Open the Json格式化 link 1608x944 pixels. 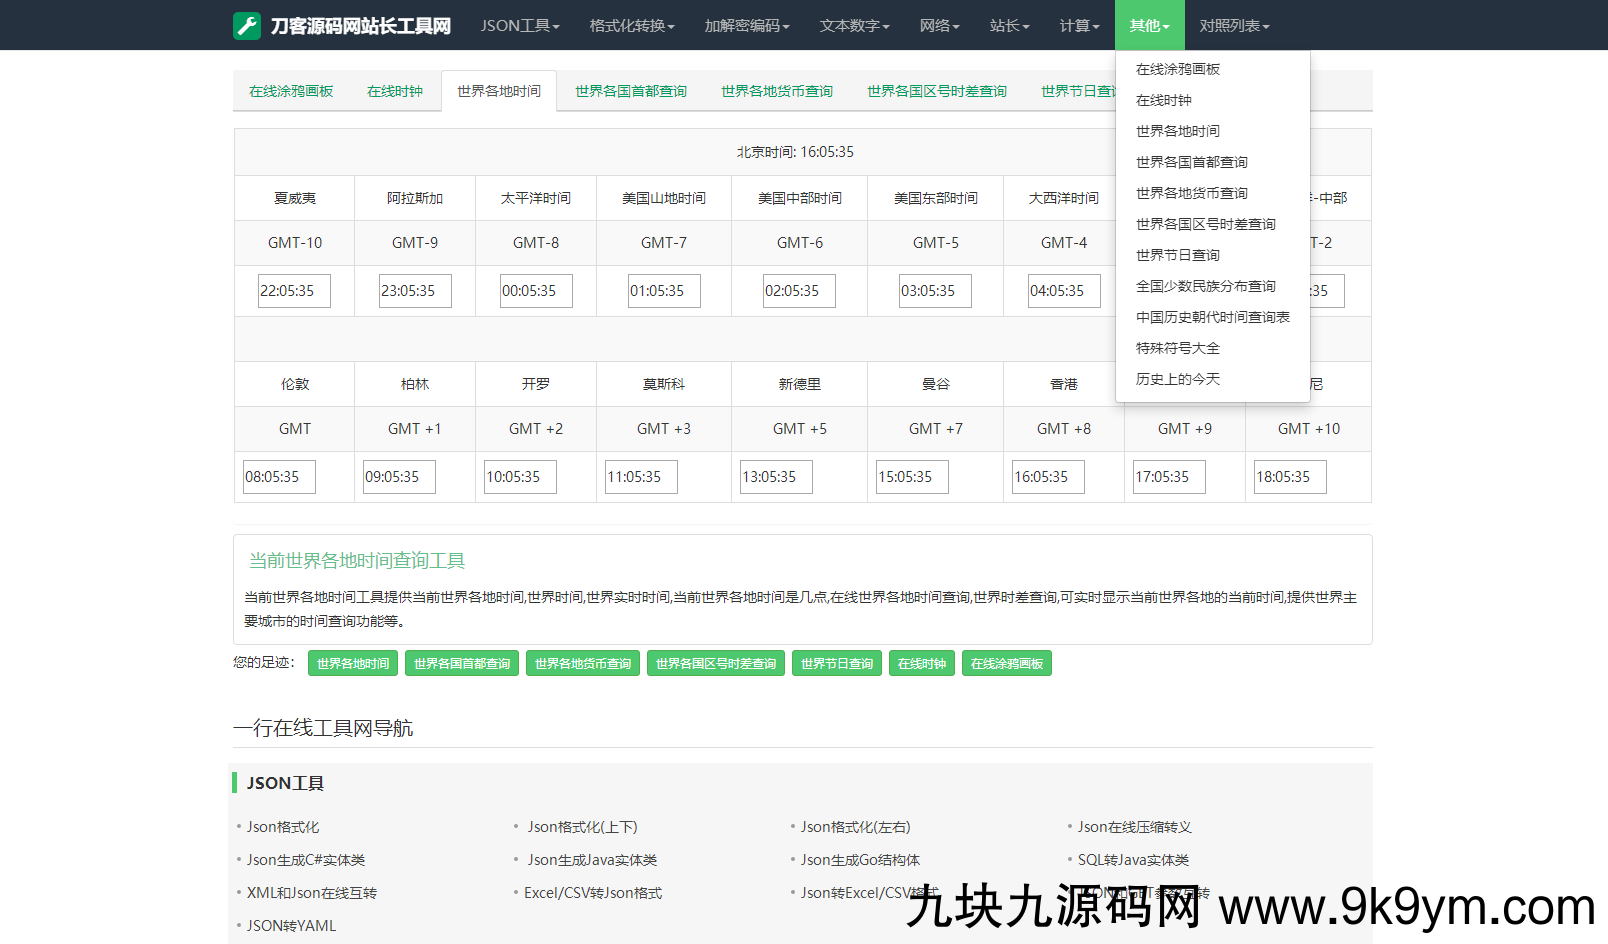pyautogui.click(x=283, y=827)
